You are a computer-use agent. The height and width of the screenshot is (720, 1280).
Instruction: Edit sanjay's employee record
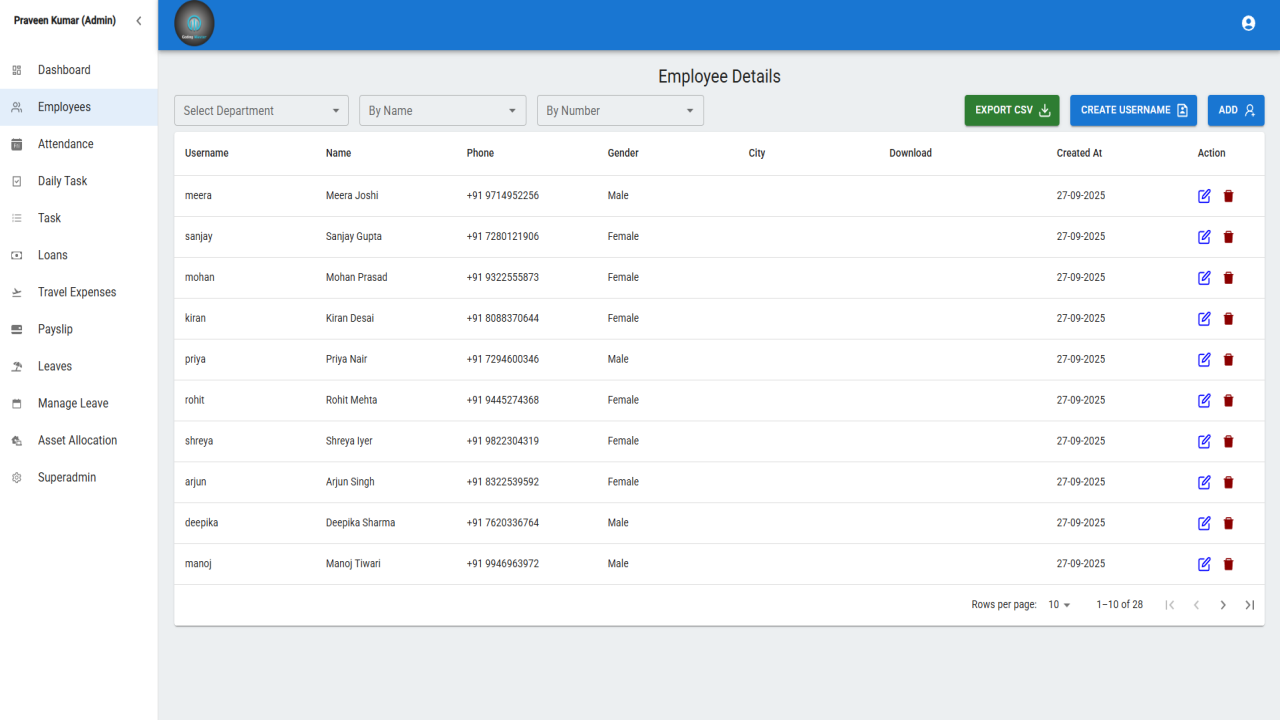pyautogui.click(x=1204, y=237)
